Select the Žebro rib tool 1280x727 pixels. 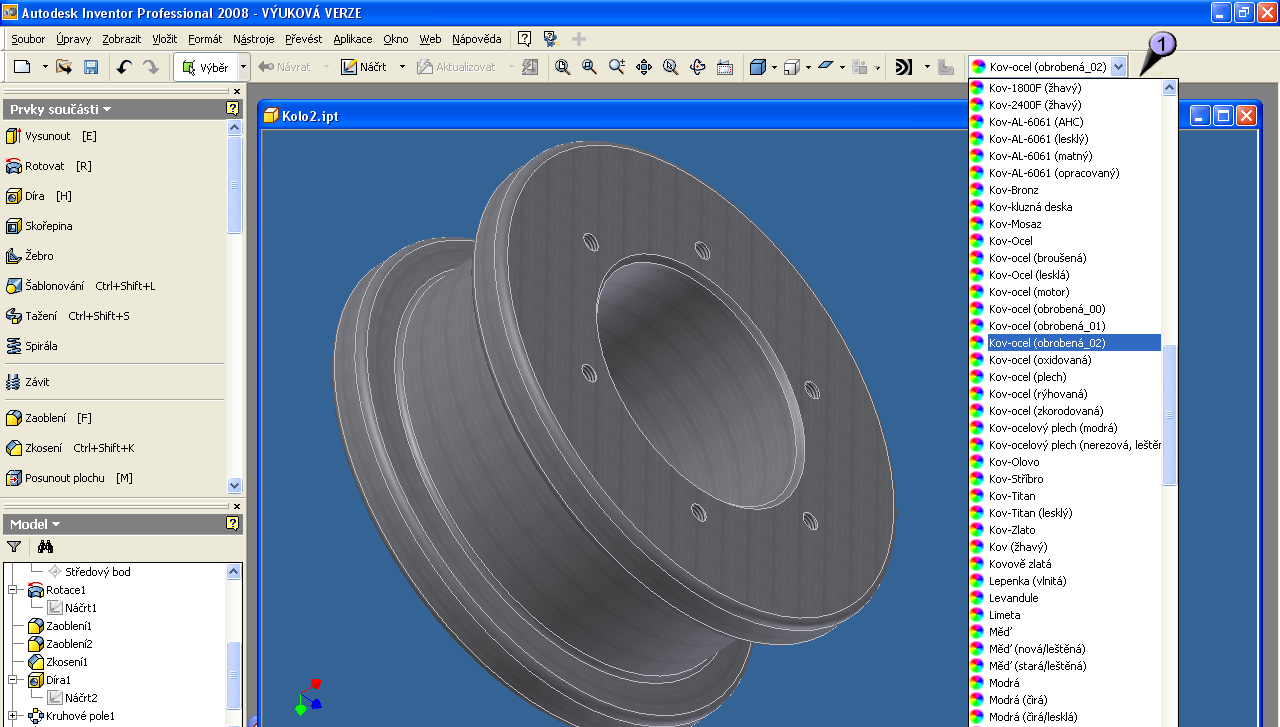click(x=30, y=256)
